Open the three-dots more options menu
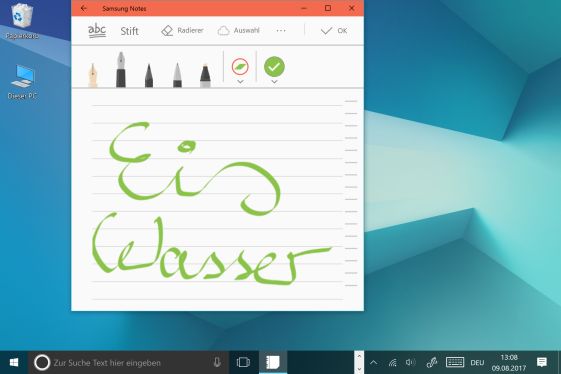The width and height of the screenshot is (561, 374). (x=281, y=31)
